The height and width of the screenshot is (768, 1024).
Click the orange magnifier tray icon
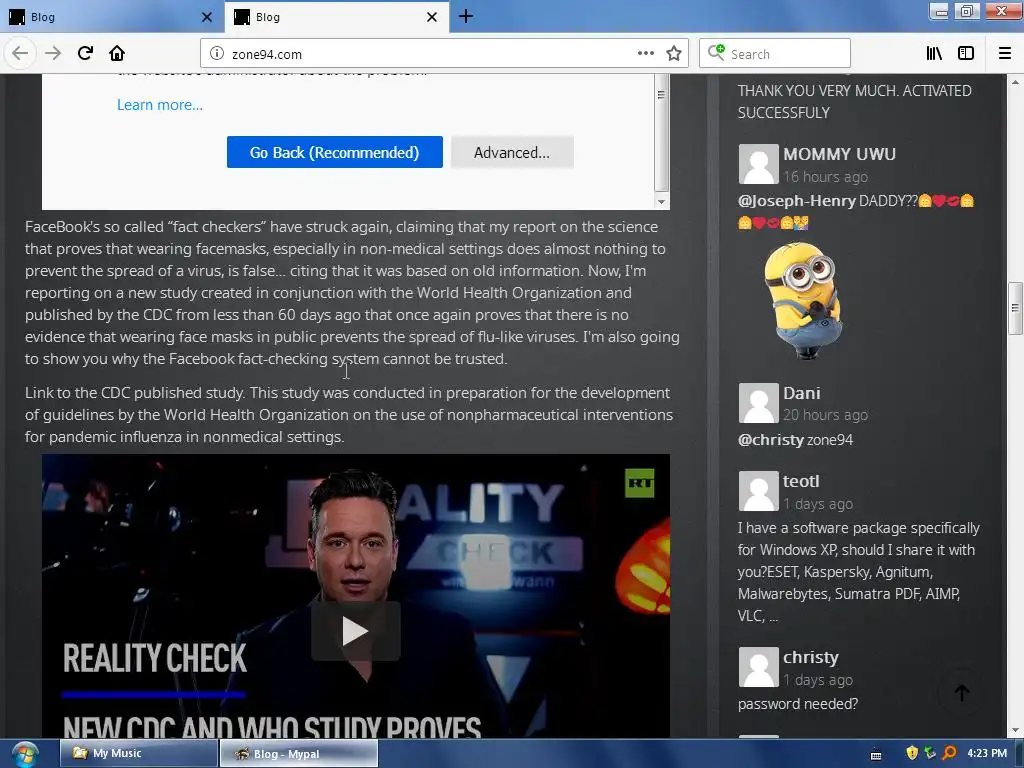click(x=950, y=753)
